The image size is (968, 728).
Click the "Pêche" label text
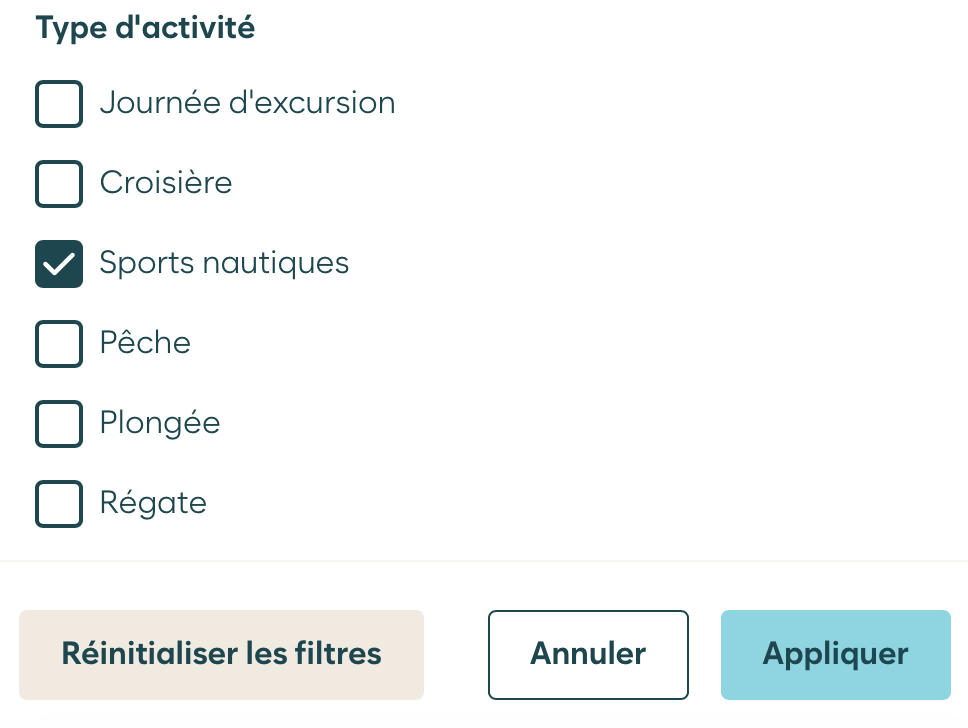(145, 343)
